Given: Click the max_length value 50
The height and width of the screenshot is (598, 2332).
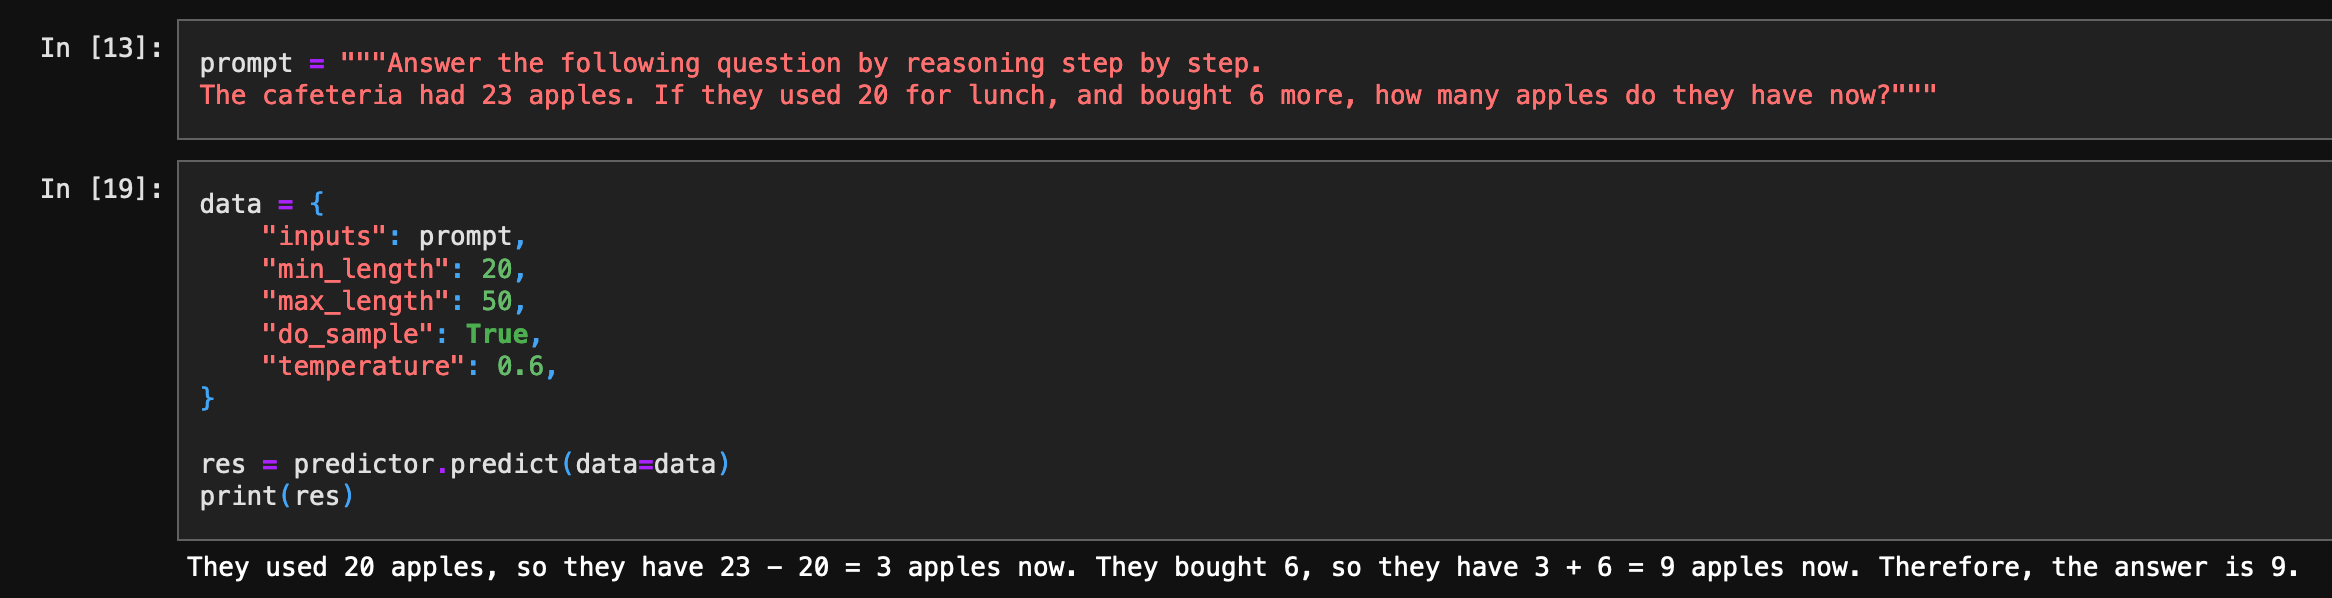Looking at the screenshot, I should tap(496, 301).
